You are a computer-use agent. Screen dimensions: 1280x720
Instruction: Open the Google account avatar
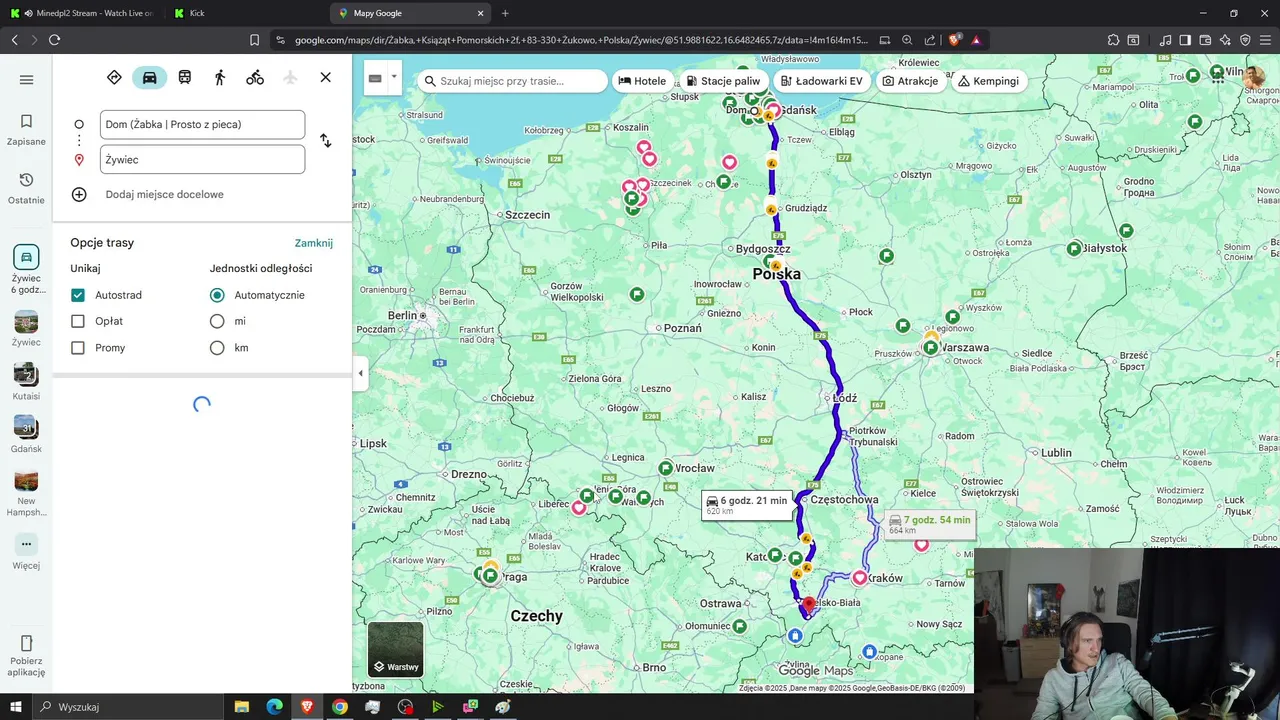1254,78
